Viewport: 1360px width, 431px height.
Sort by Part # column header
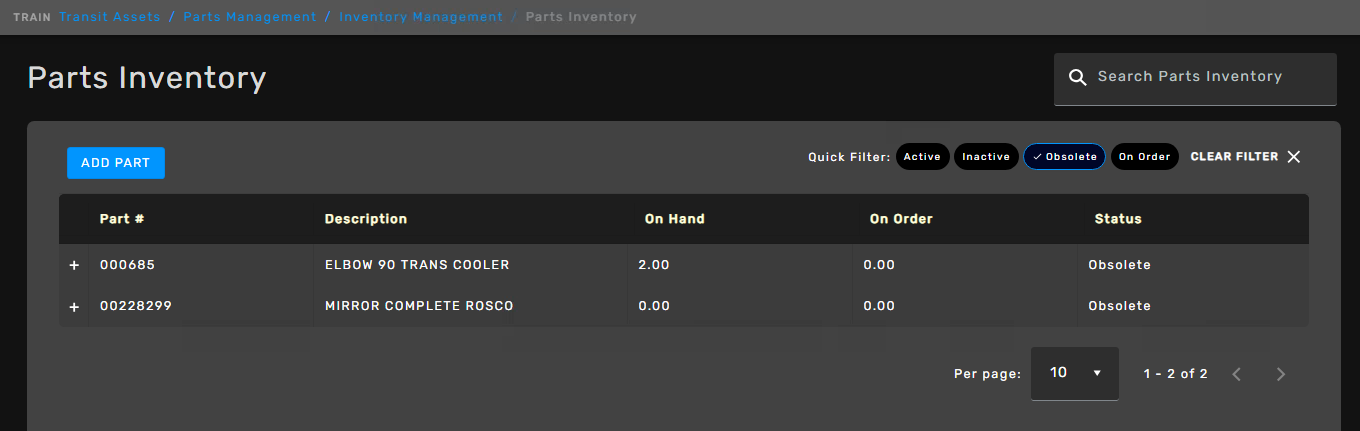(123, 219)
